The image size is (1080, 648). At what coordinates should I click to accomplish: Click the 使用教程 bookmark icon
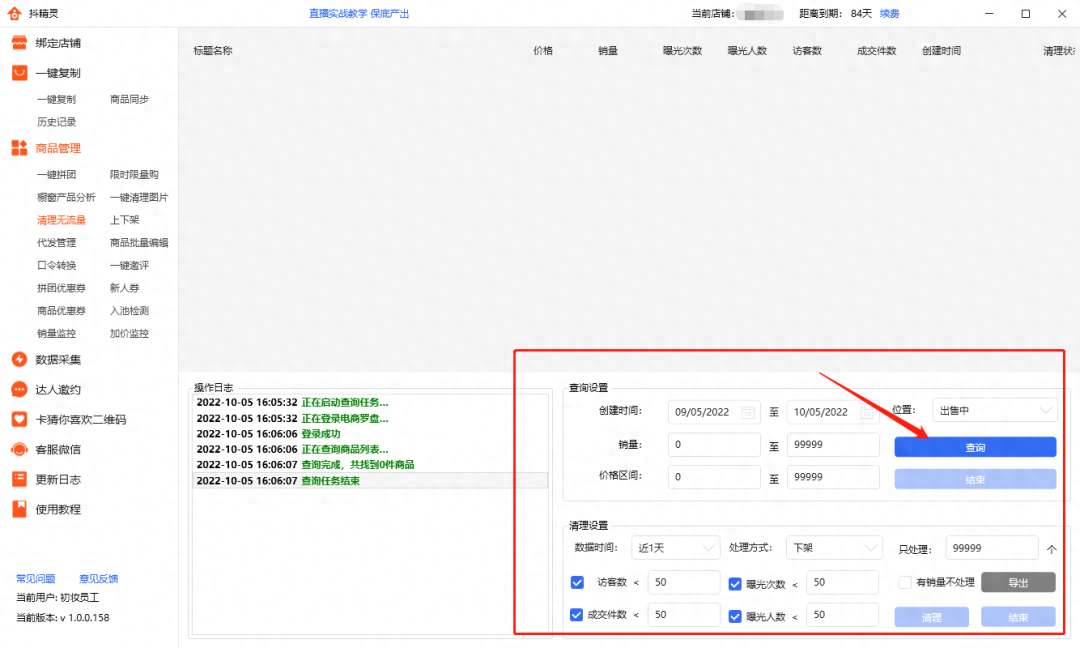tap(19, 509)
